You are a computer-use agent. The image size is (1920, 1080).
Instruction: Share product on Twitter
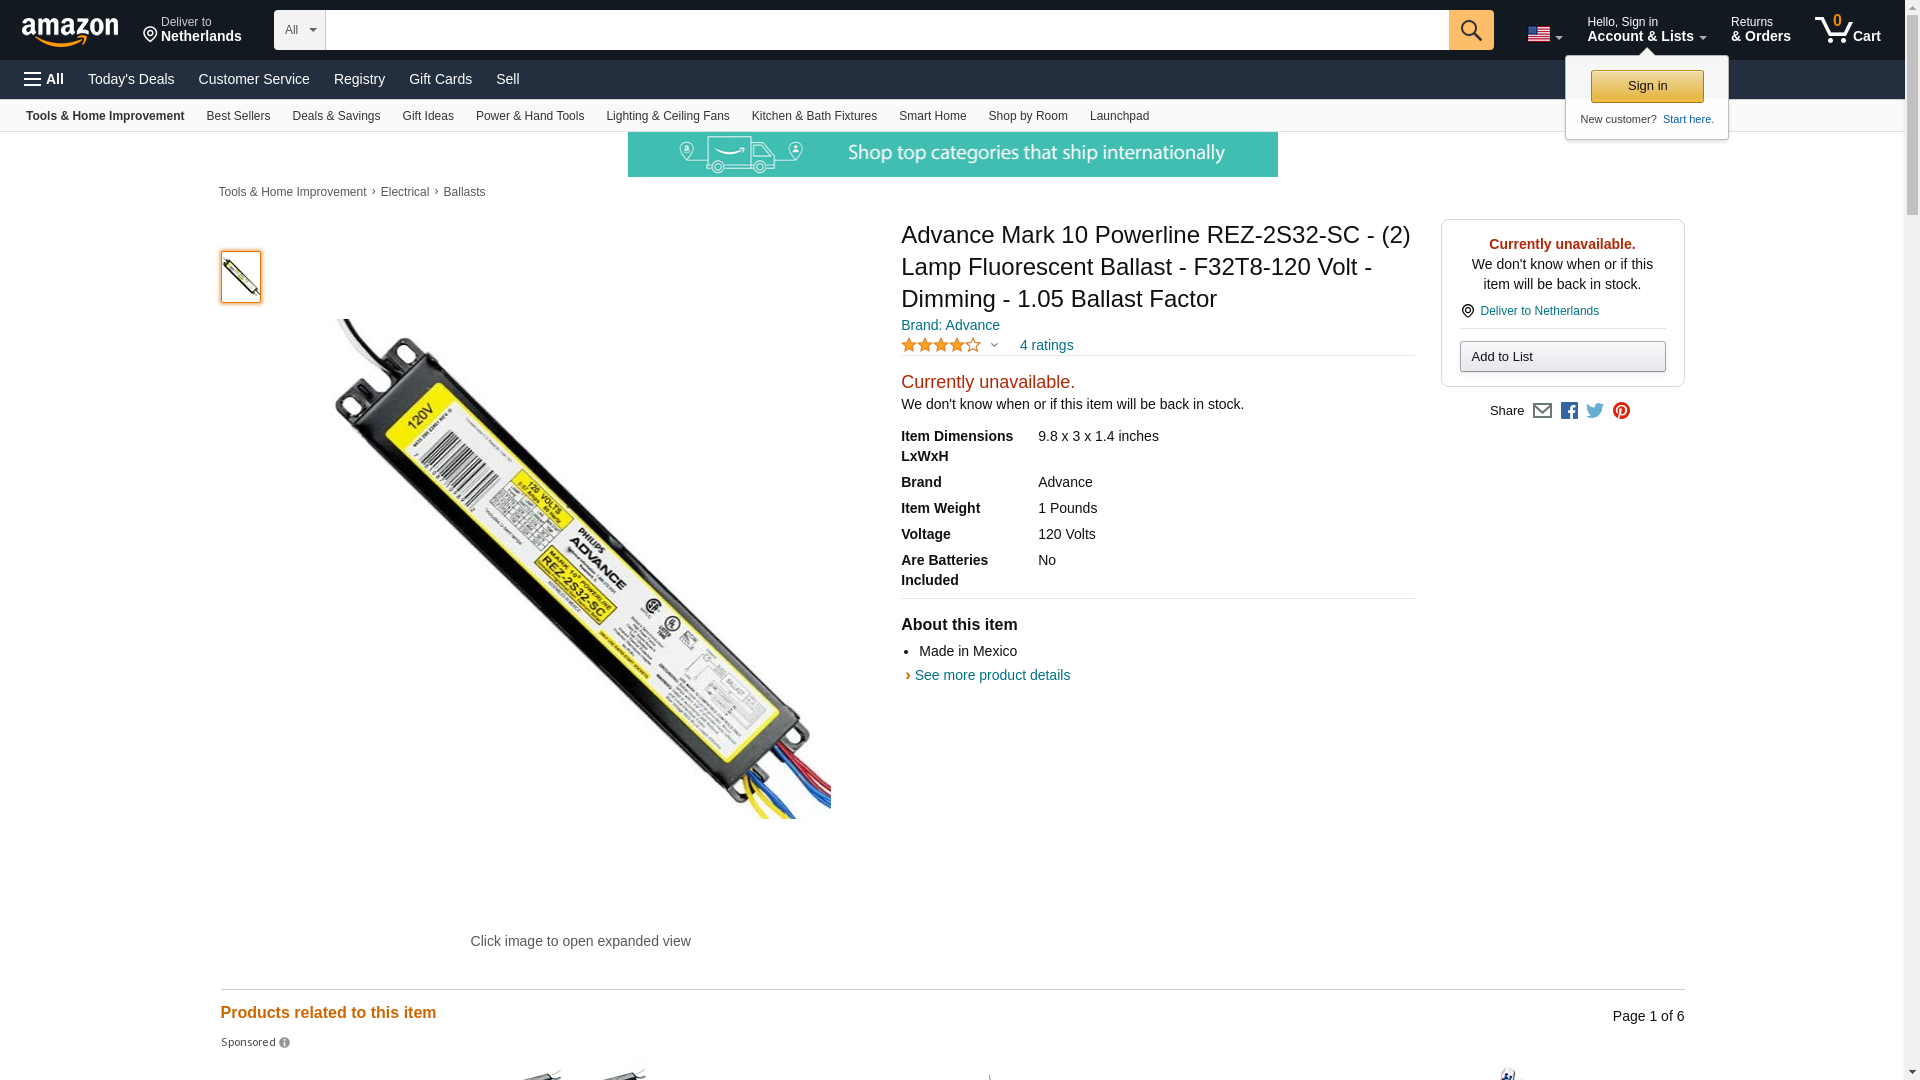click(1595, 411)
